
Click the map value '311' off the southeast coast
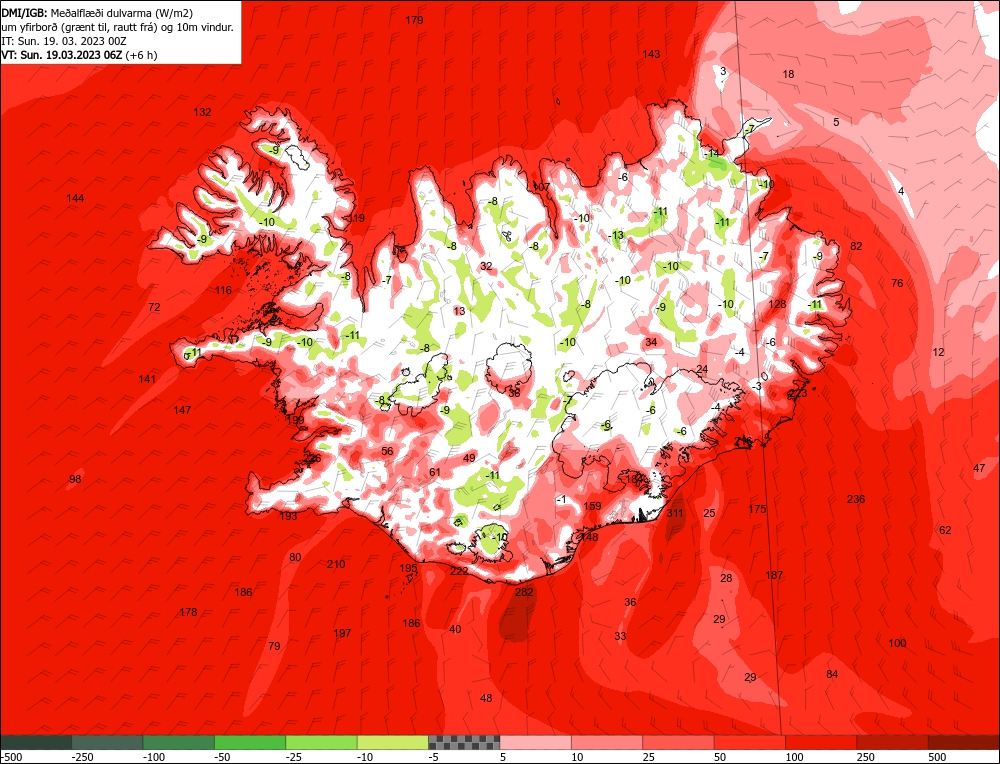[675, 513]
